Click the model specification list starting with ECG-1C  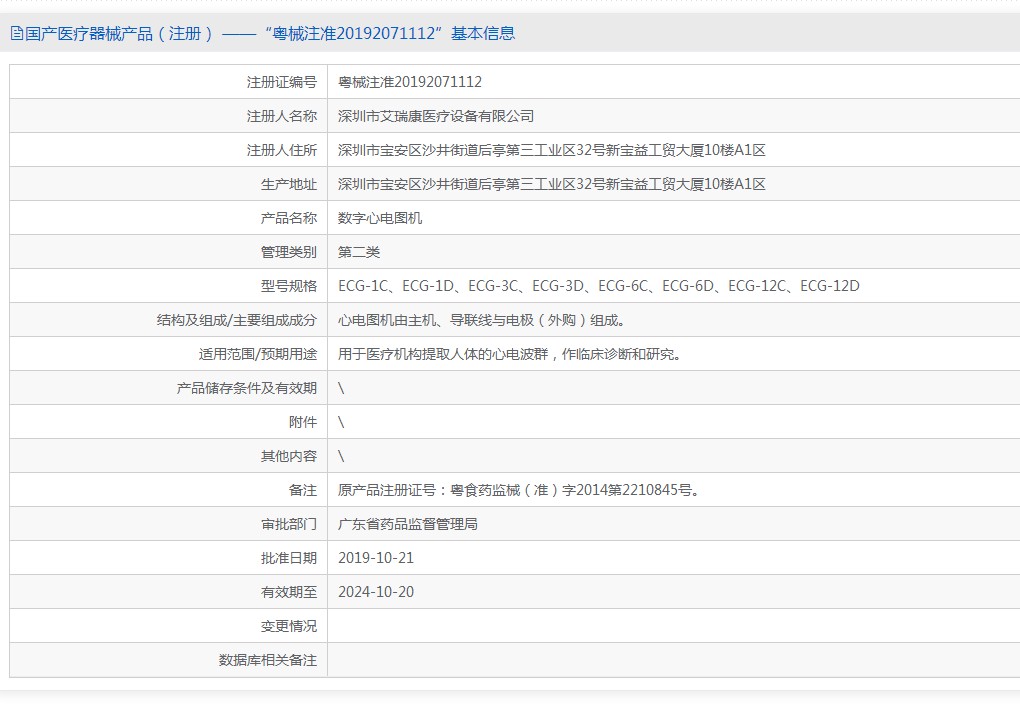click(x=598, y=286)
